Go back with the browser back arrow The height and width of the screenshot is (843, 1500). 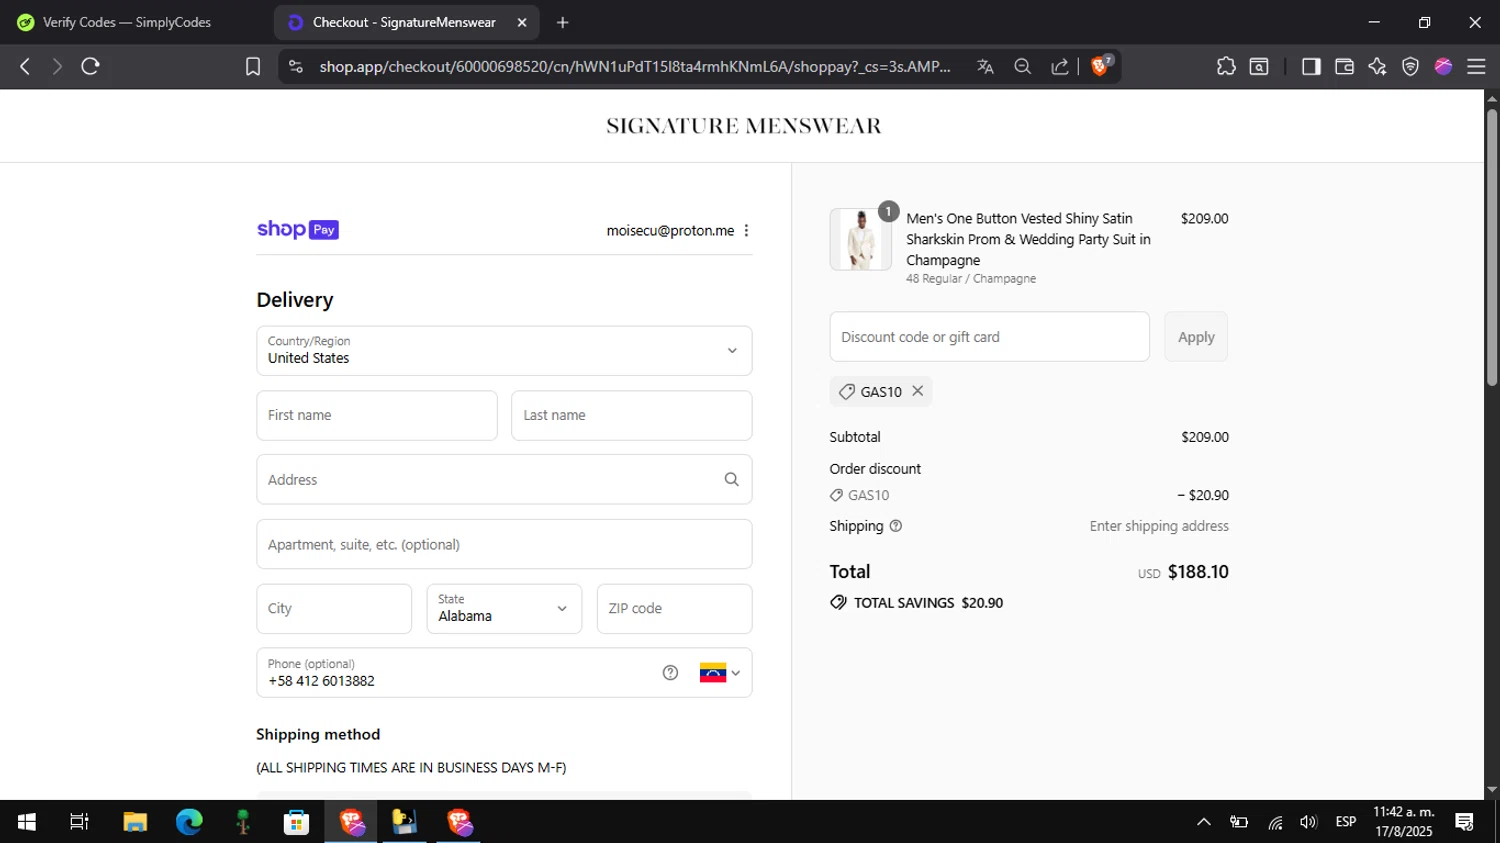click(x=25, y=66)
